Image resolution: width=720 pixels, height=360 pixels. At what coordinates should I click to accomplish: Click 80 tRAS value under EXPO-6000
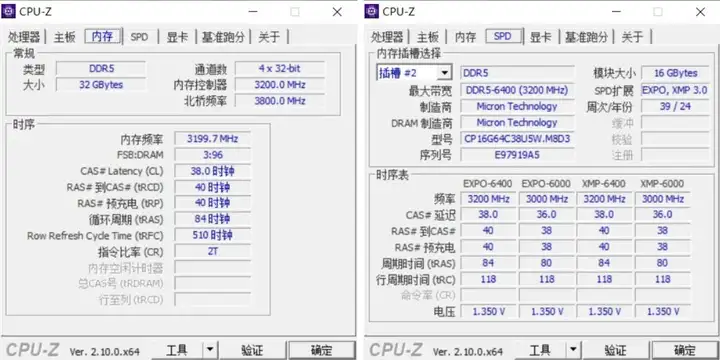coord(546,263)
